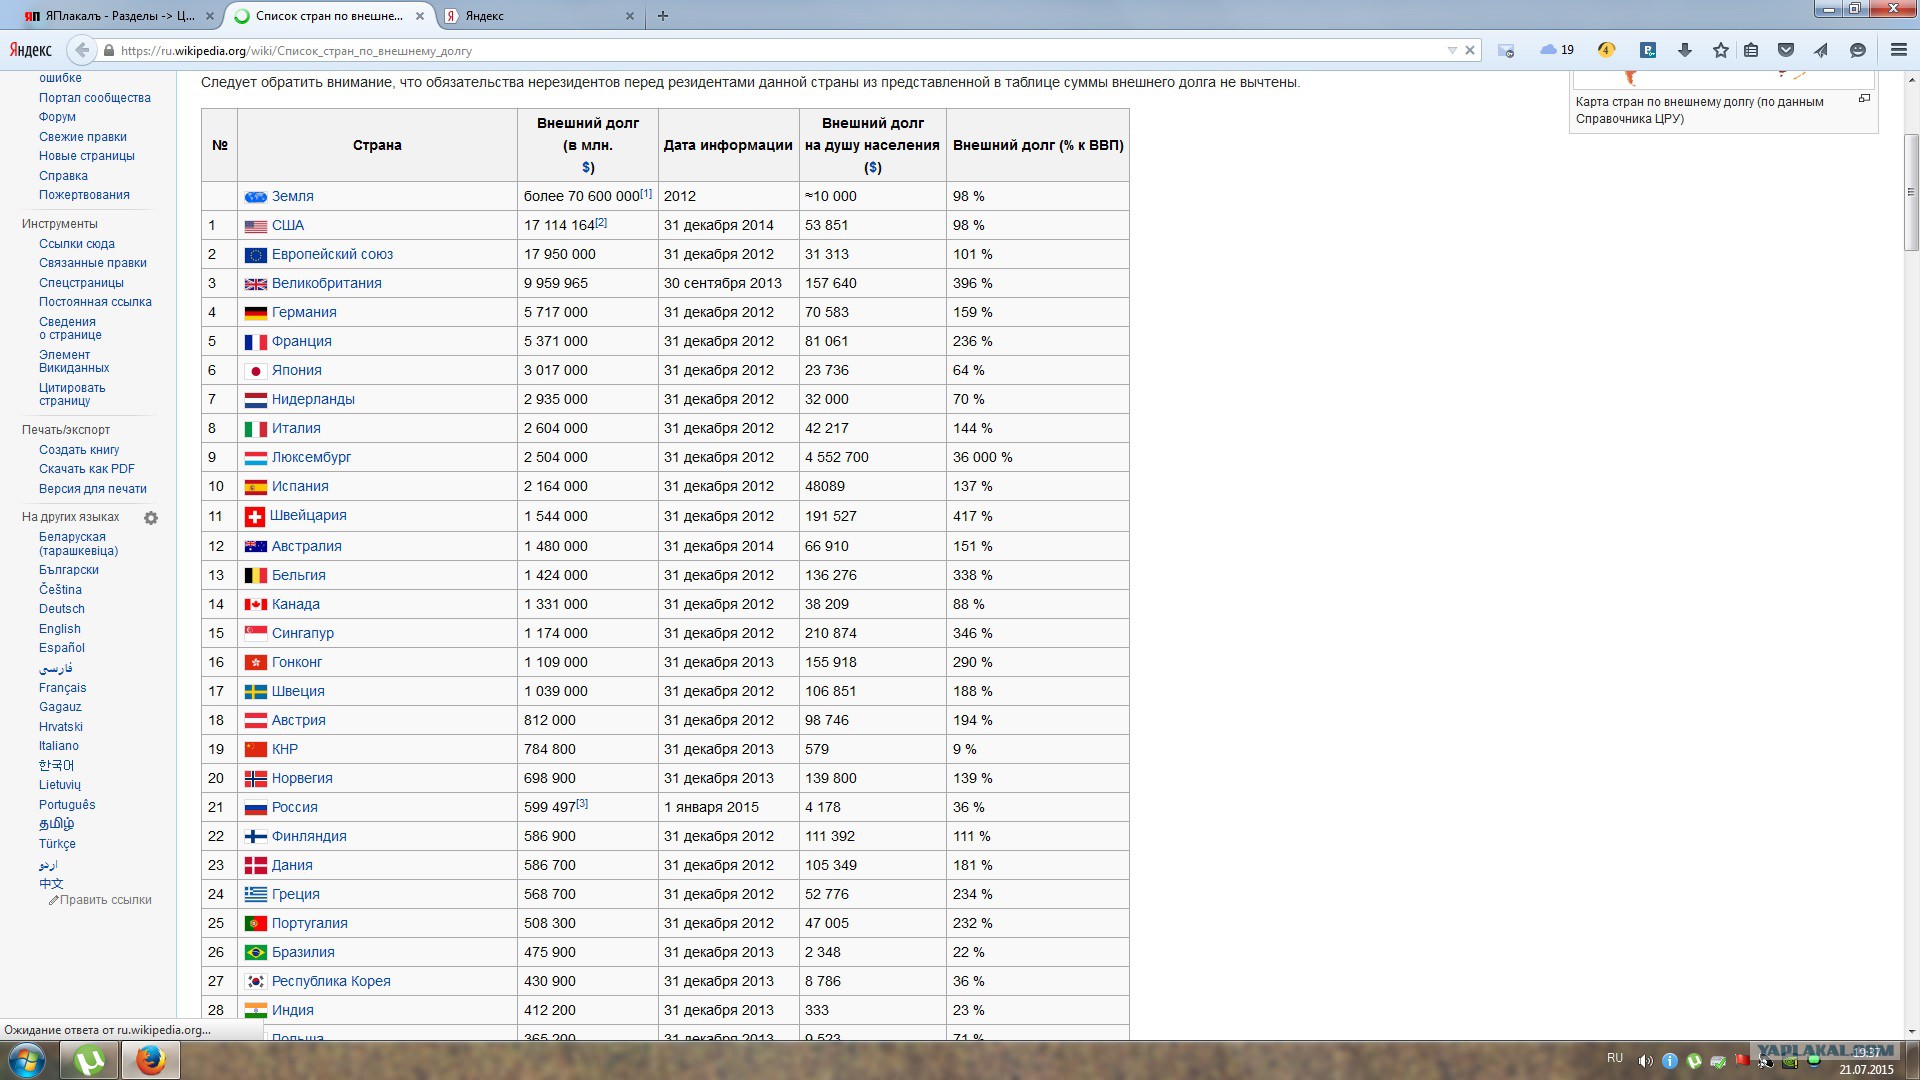The height and width of the screenshot is (1080, 1920).
Task: Open the Республика Корея link
Action: [x=331, y=982]
